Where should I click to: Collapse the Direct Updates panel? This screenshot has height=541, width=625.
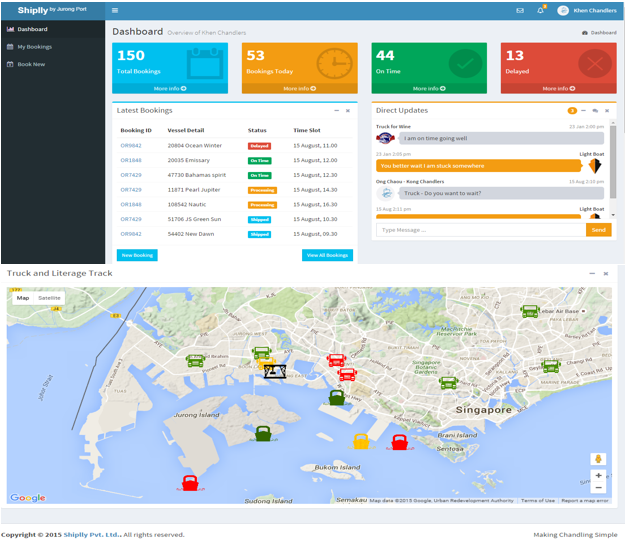tap(584, 111)
